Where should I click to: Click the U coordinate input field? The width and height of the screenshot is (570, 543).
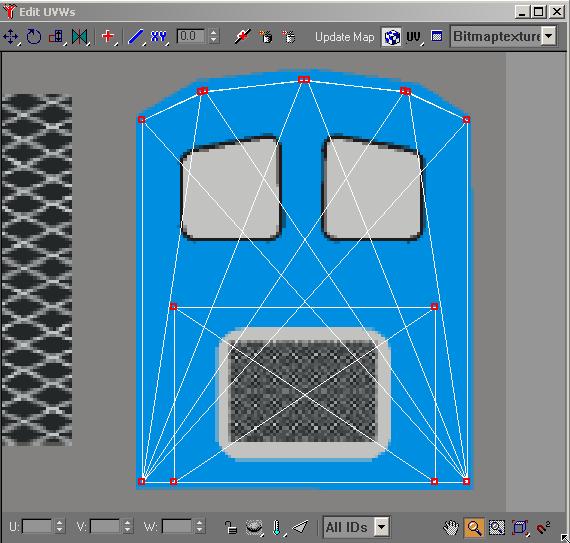tap(36, 526)
